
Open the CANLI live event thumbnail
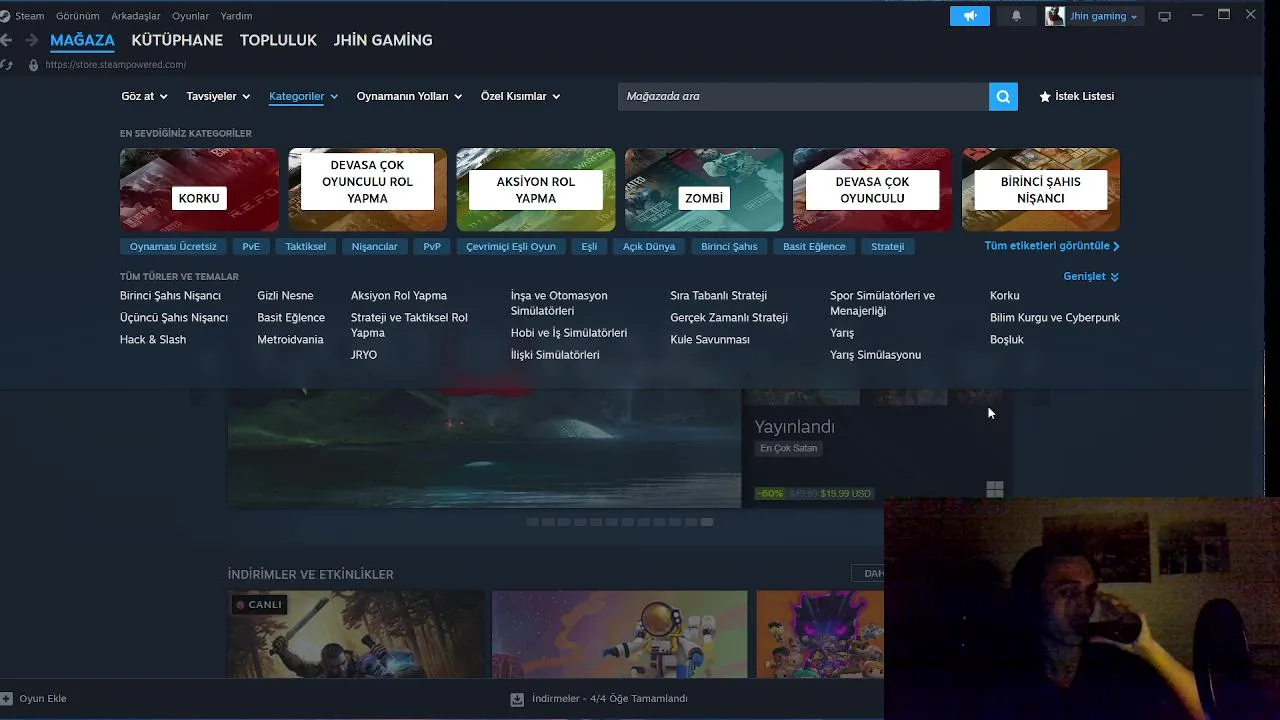(356, 634)
